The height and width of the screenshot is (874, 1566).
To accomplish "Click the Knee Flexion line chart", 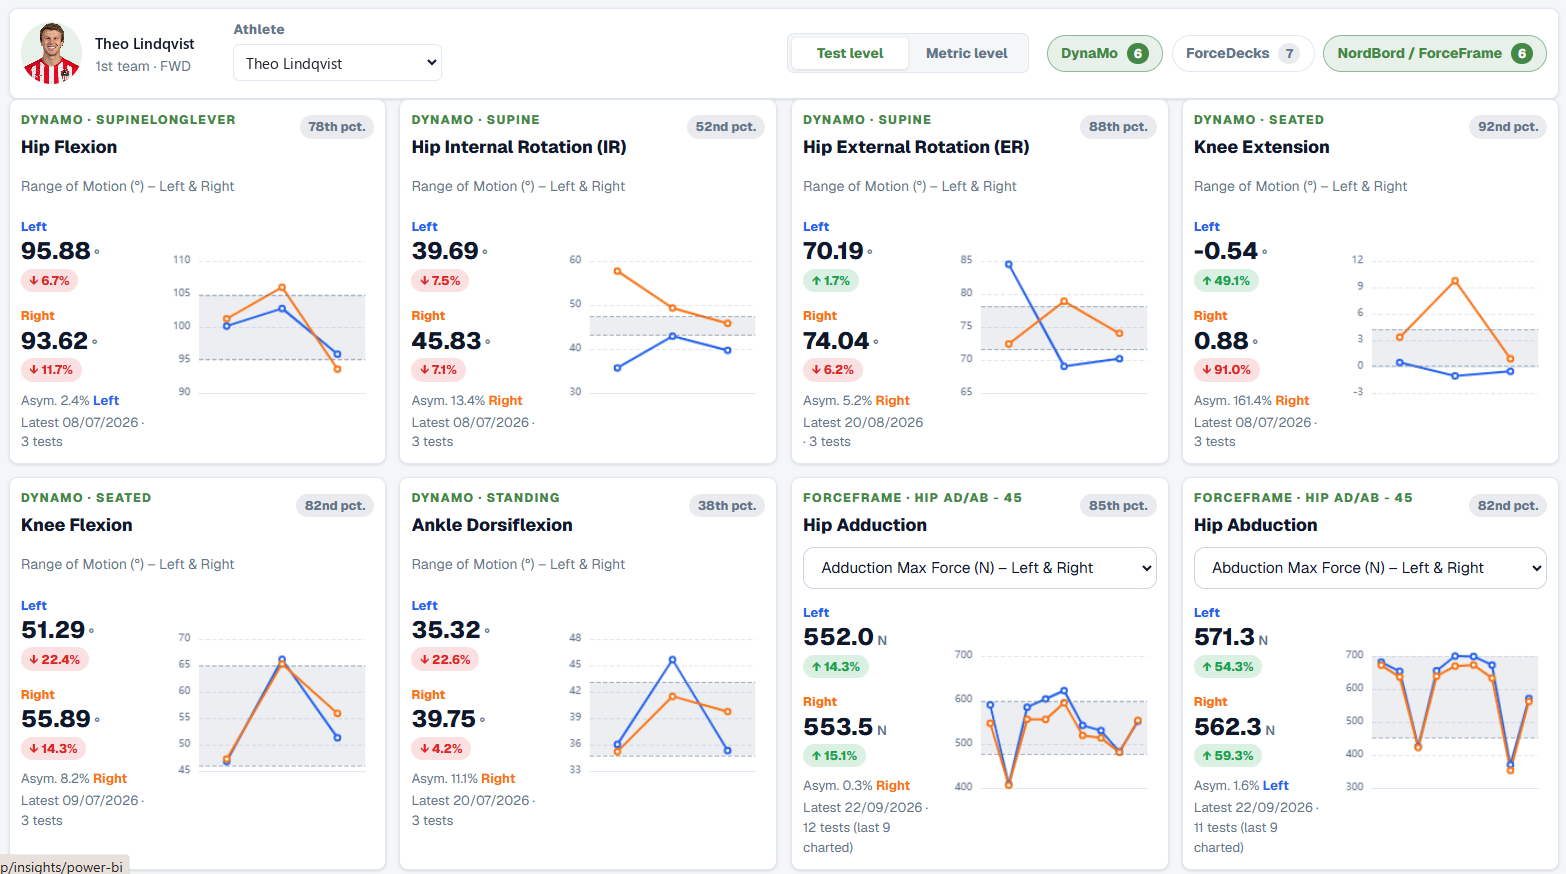I will click(x=270, y=704).
